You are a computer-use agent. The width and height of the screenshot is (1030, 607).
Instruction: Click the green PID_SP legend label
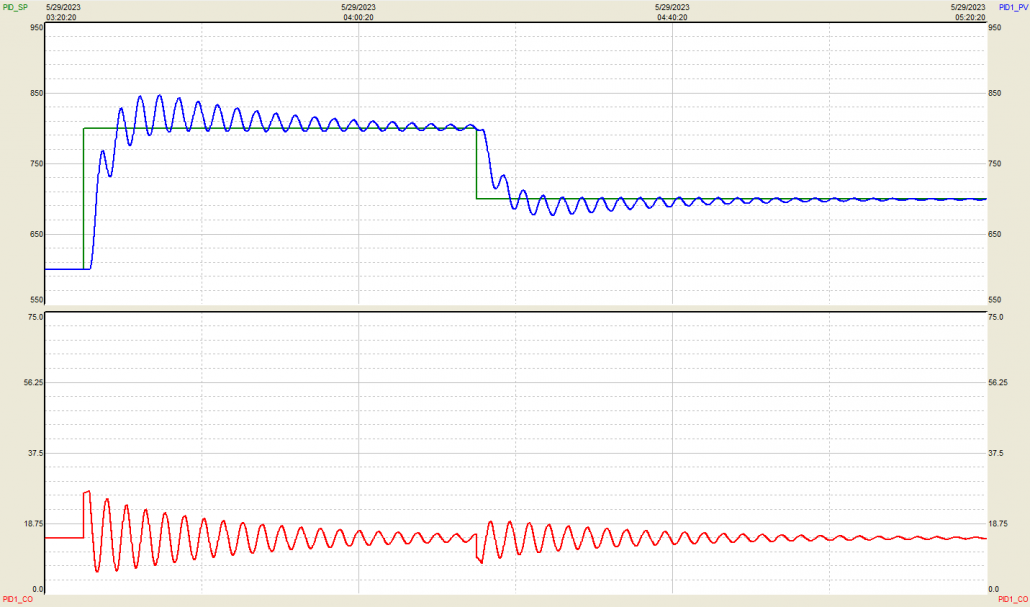click(14, 7)
